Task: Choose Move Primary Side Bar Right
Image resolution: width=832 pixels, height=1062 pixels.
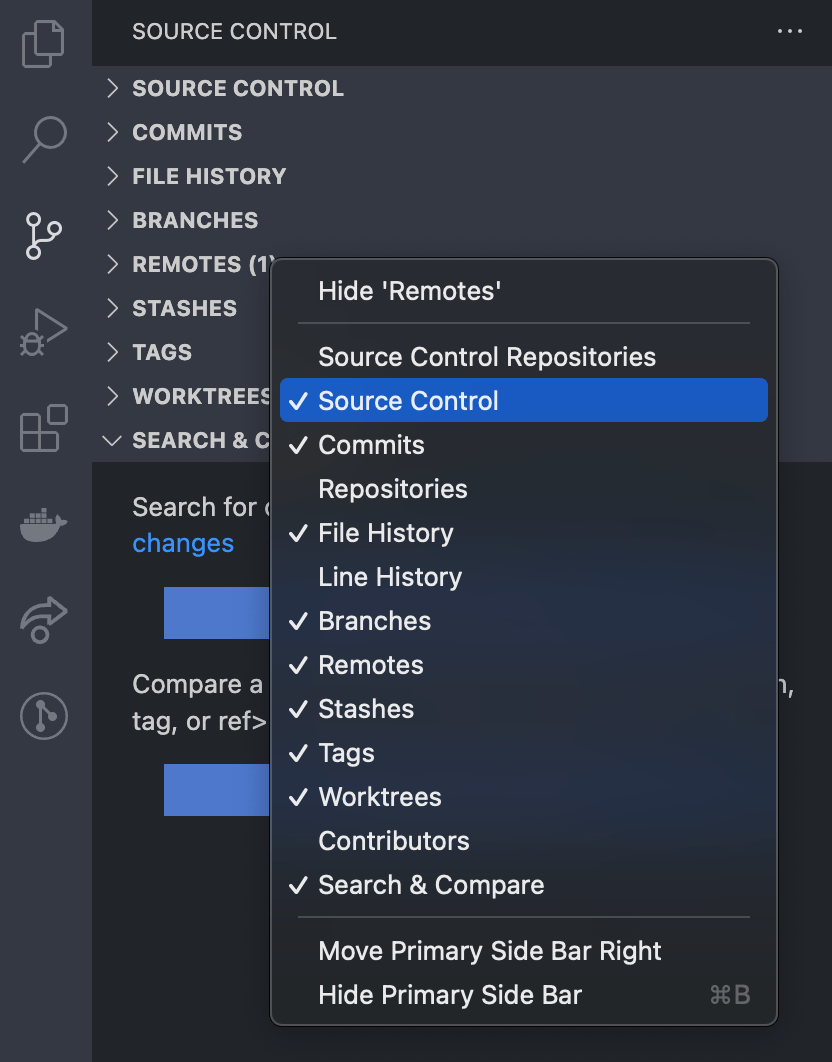Action: tap(490, 951)
